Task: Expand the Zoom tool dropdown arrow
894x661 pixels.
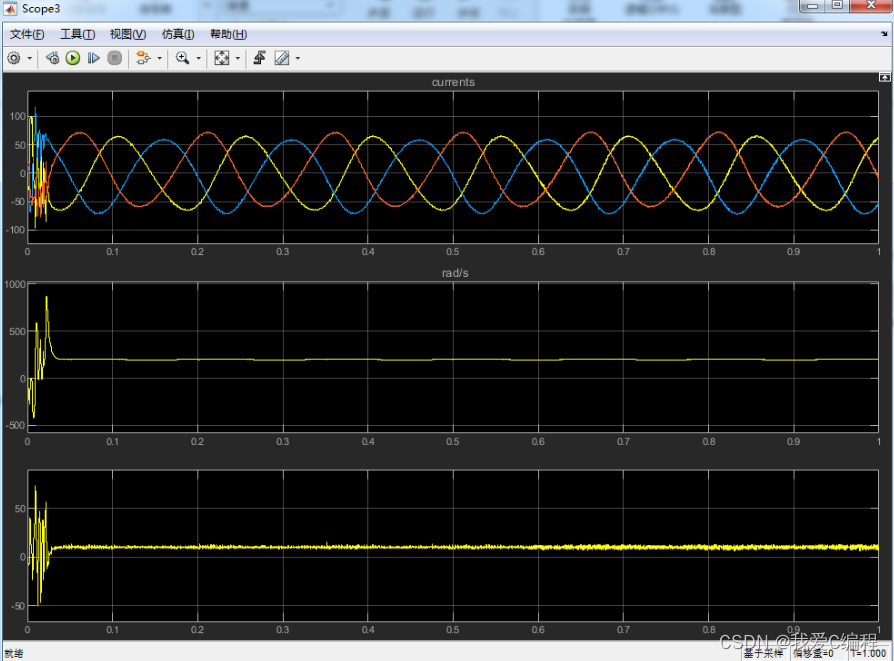Action: coord(198,59)
